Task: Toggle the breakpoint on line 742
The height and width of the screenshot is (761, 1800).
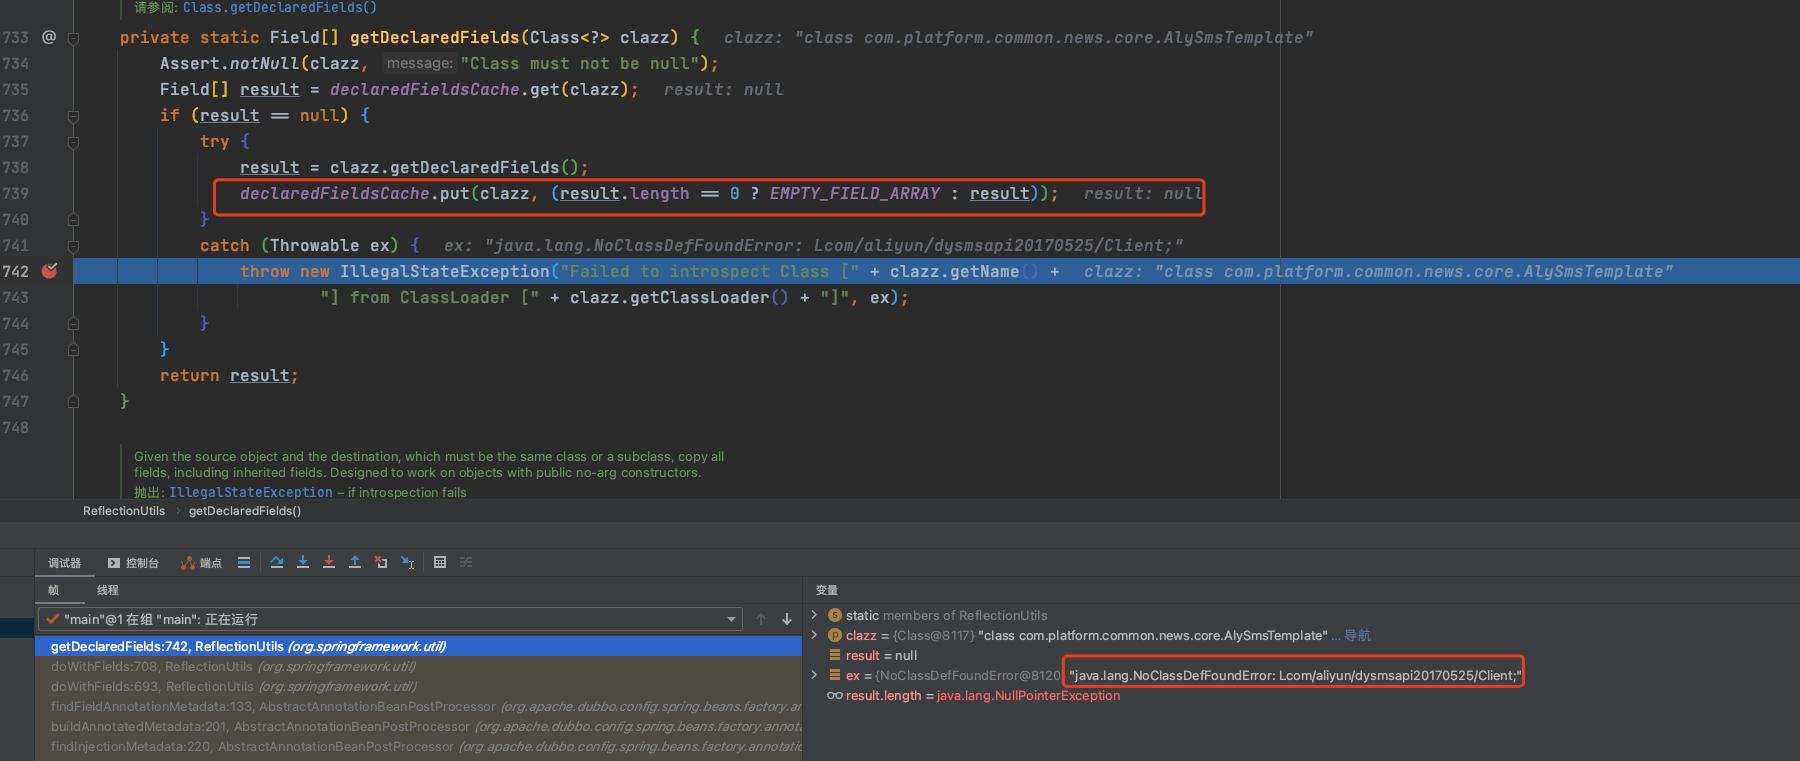Action: 49,271
